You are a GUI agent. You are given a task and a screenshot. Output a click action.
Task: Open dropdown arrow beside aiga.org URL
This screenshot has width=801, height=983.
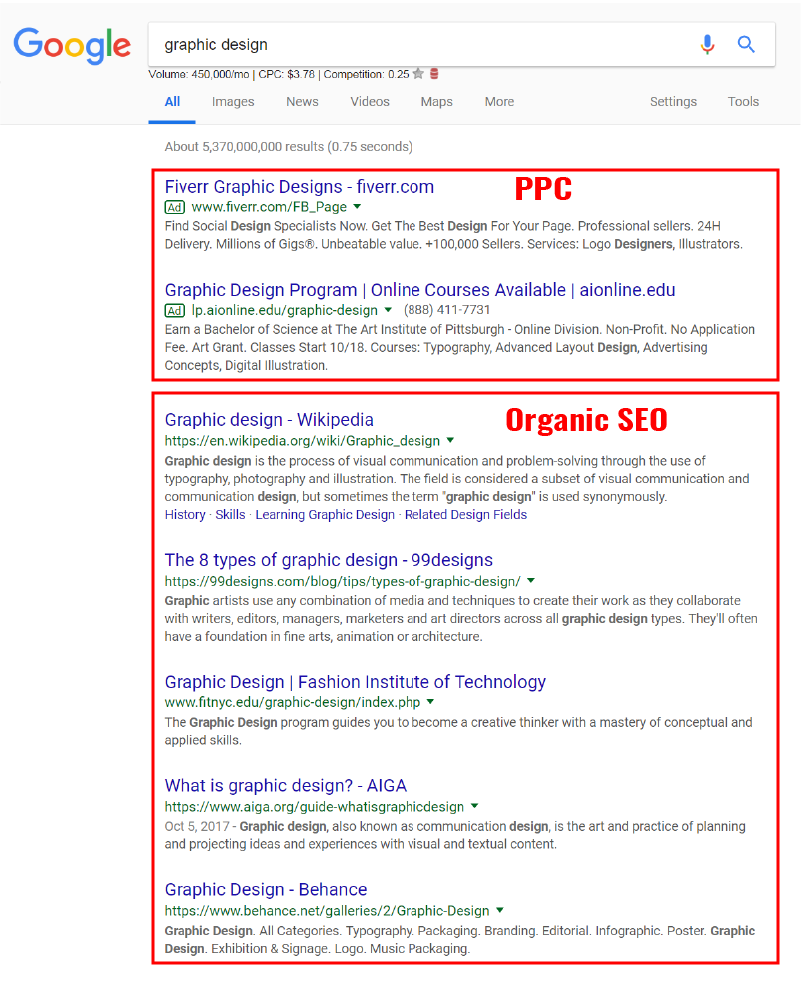coord(475,806)
